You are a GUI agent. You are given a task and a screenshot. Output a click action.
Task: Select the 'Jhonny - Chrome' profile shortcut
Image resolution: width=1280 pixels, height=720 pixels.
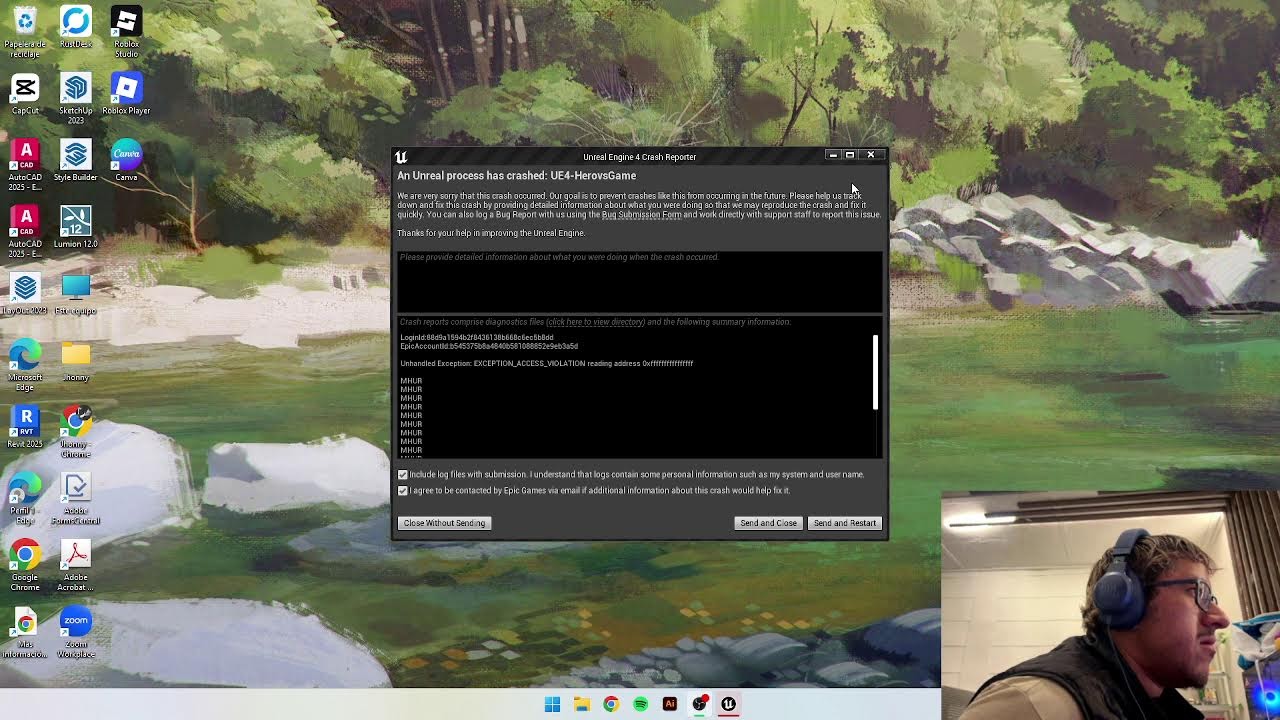click(76, 432)
